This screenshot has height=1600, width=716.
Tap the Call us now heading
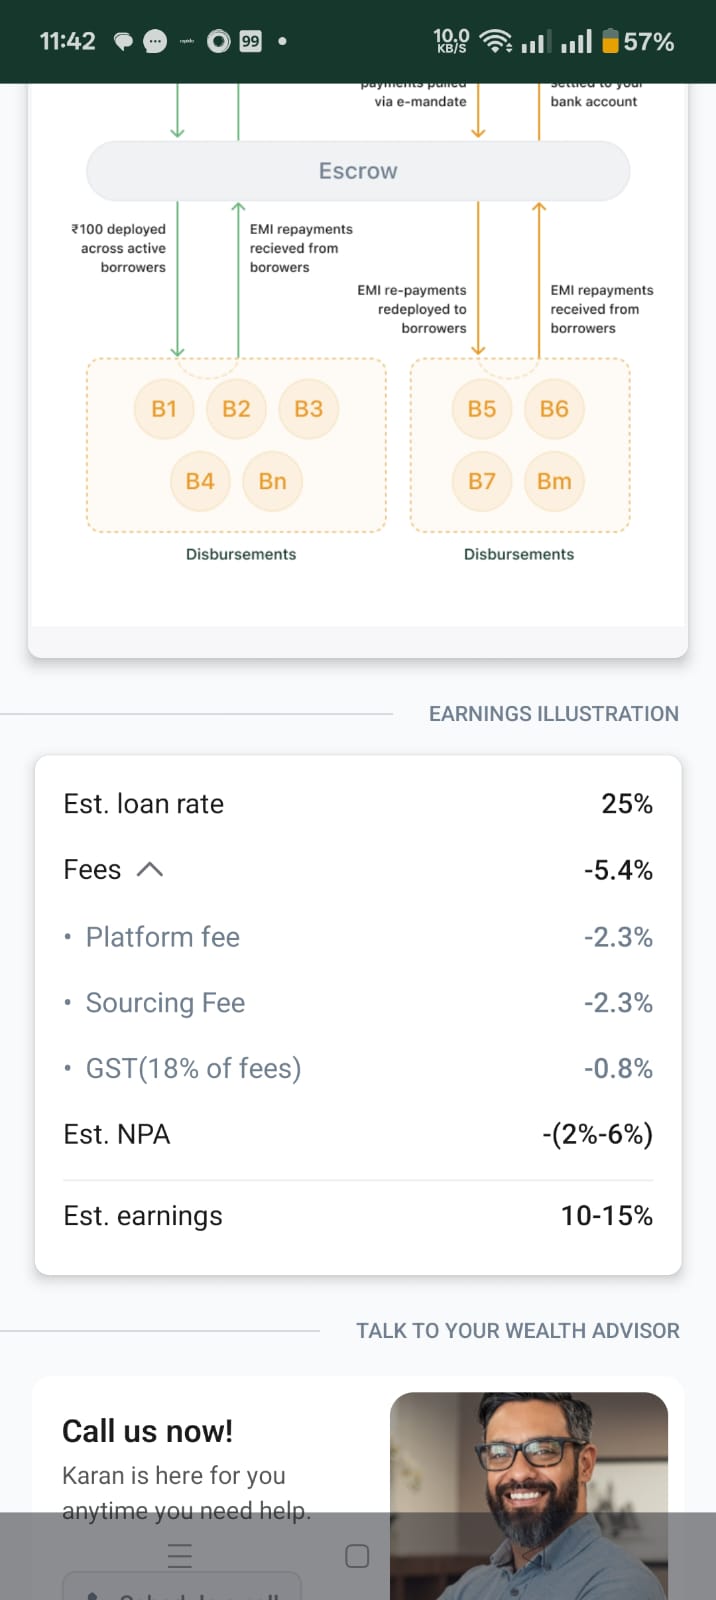click(x=147, y=1431)
